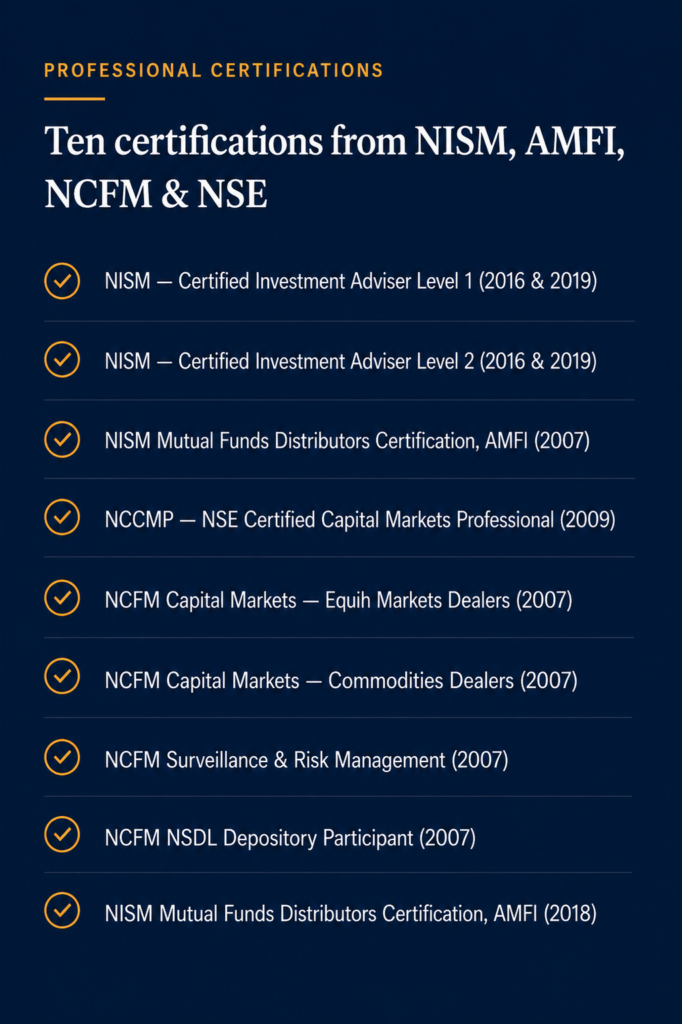Click NISM Mutual Funds Distributors Certification (2018) text
Viewport: 682px width, 1024px height.
click(x=351, y=914)
